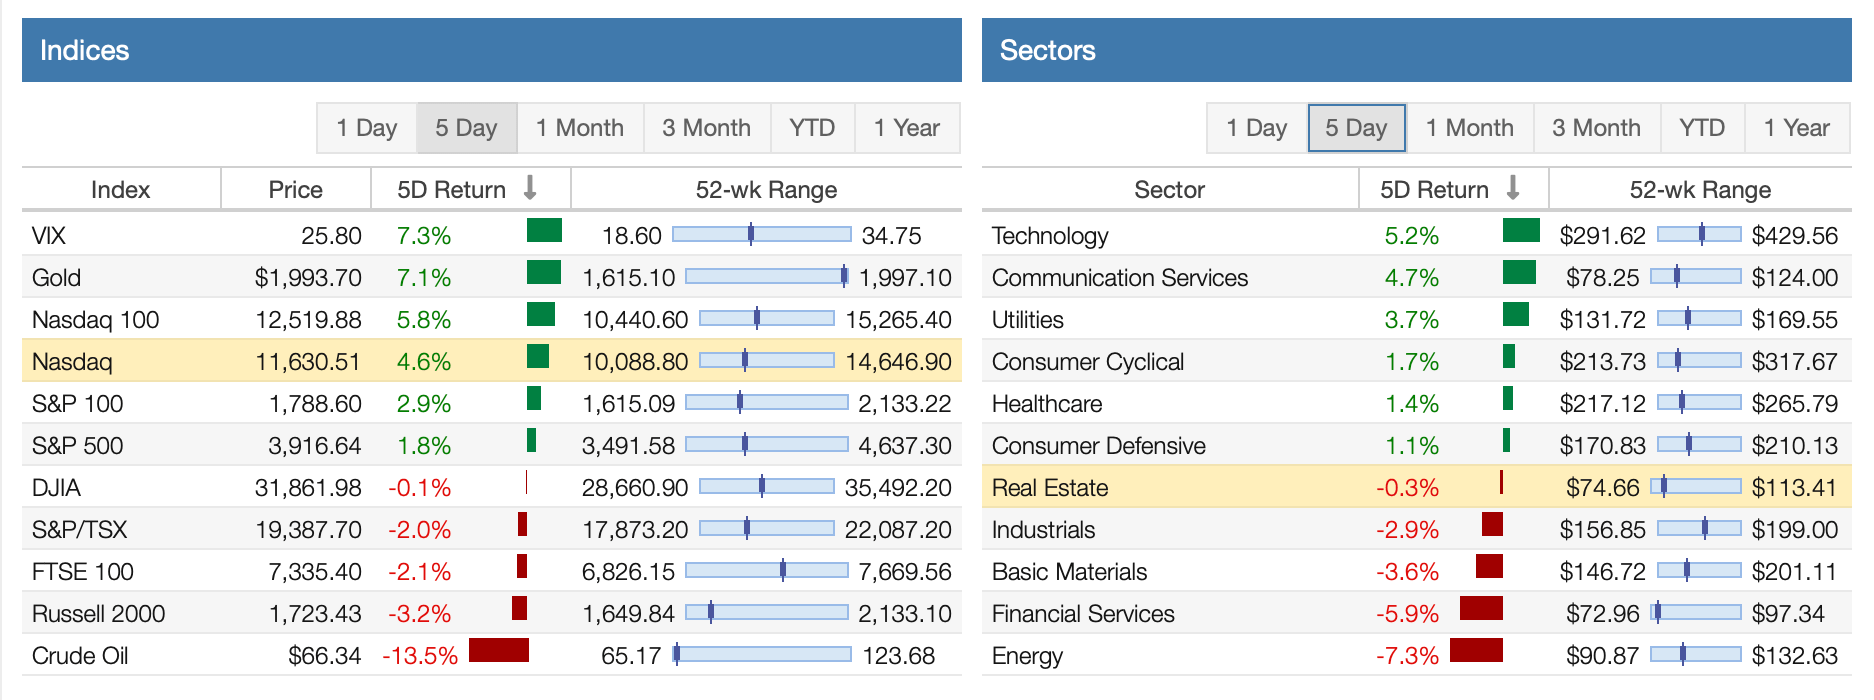The image size is (1874, 700).
Task: Switch Indices to 3 Month view
Action: click(707, 128)
